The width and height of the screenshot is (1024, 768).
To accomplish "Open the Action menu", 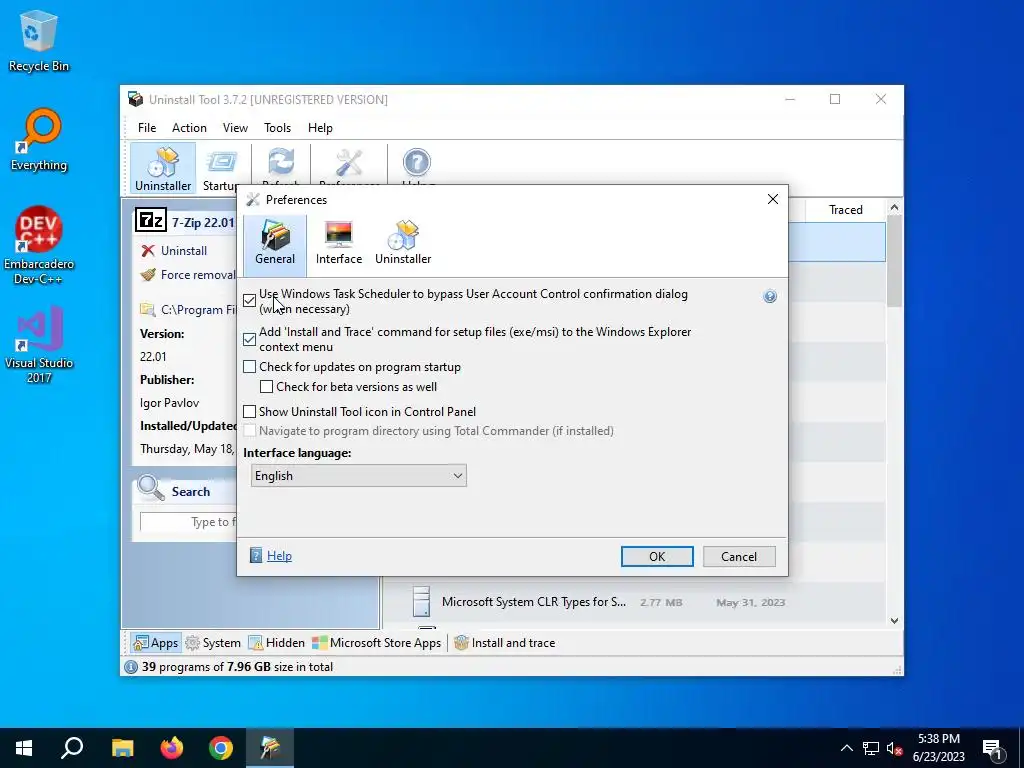I will click(189, 128).
